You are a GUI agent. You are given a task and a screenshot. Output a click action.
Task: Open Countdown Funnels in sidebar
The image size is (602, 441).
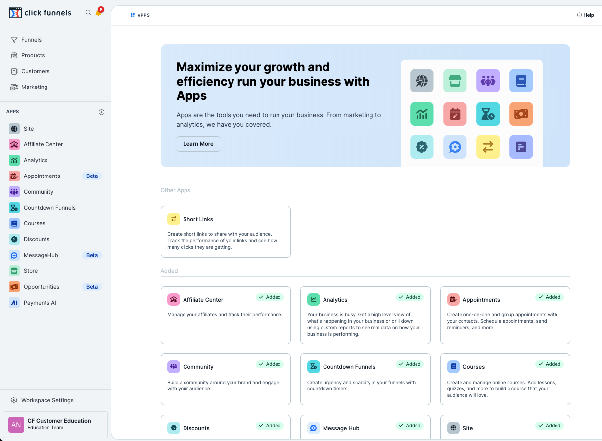tap(42, 208)
